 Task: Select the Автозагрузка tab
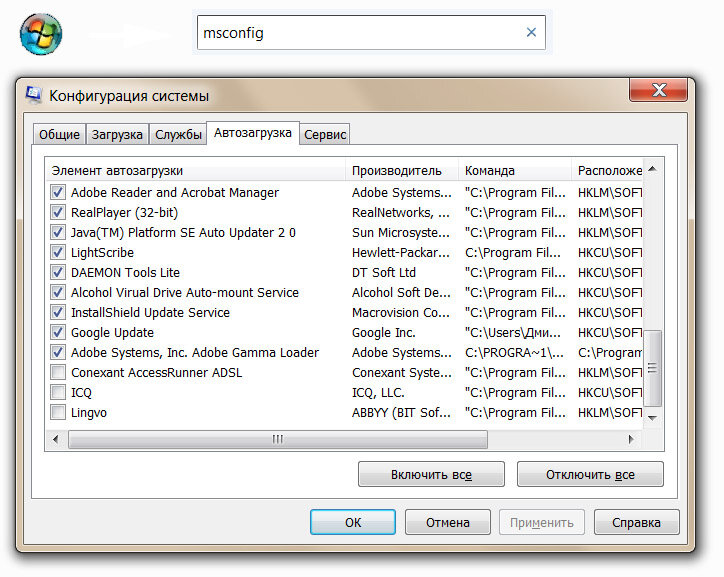(253, 133)
